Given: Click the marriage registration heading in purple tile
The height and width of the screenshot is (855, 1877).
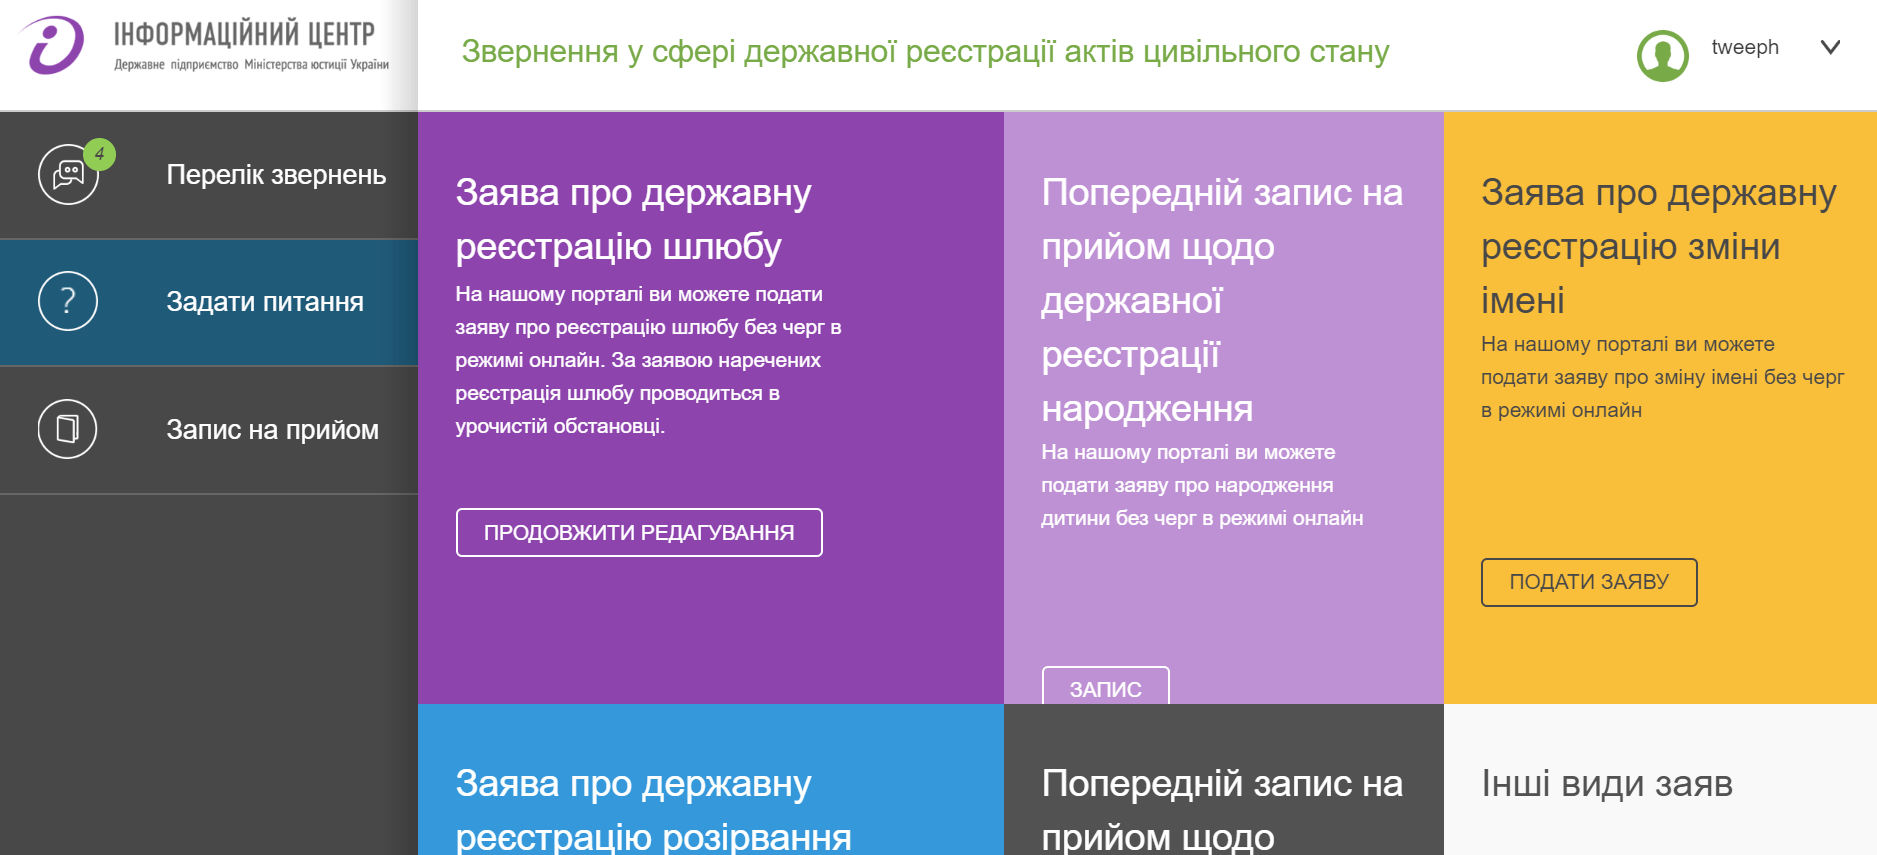Looking at the screenshot, I should point(633,219).
